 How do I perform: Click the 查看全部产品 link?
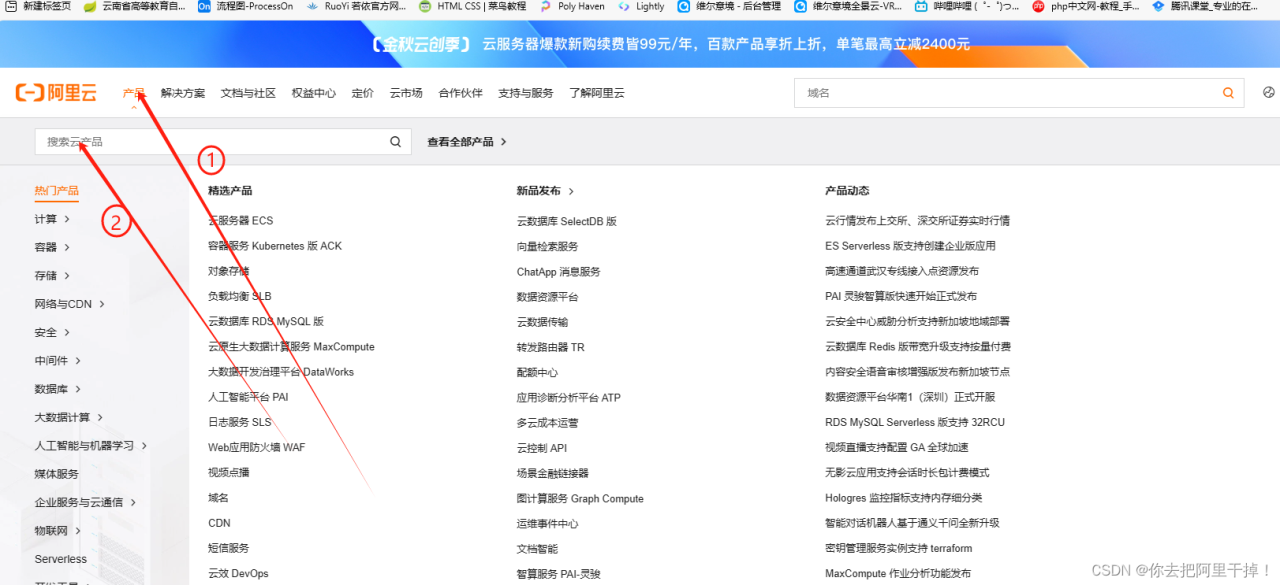466,142
